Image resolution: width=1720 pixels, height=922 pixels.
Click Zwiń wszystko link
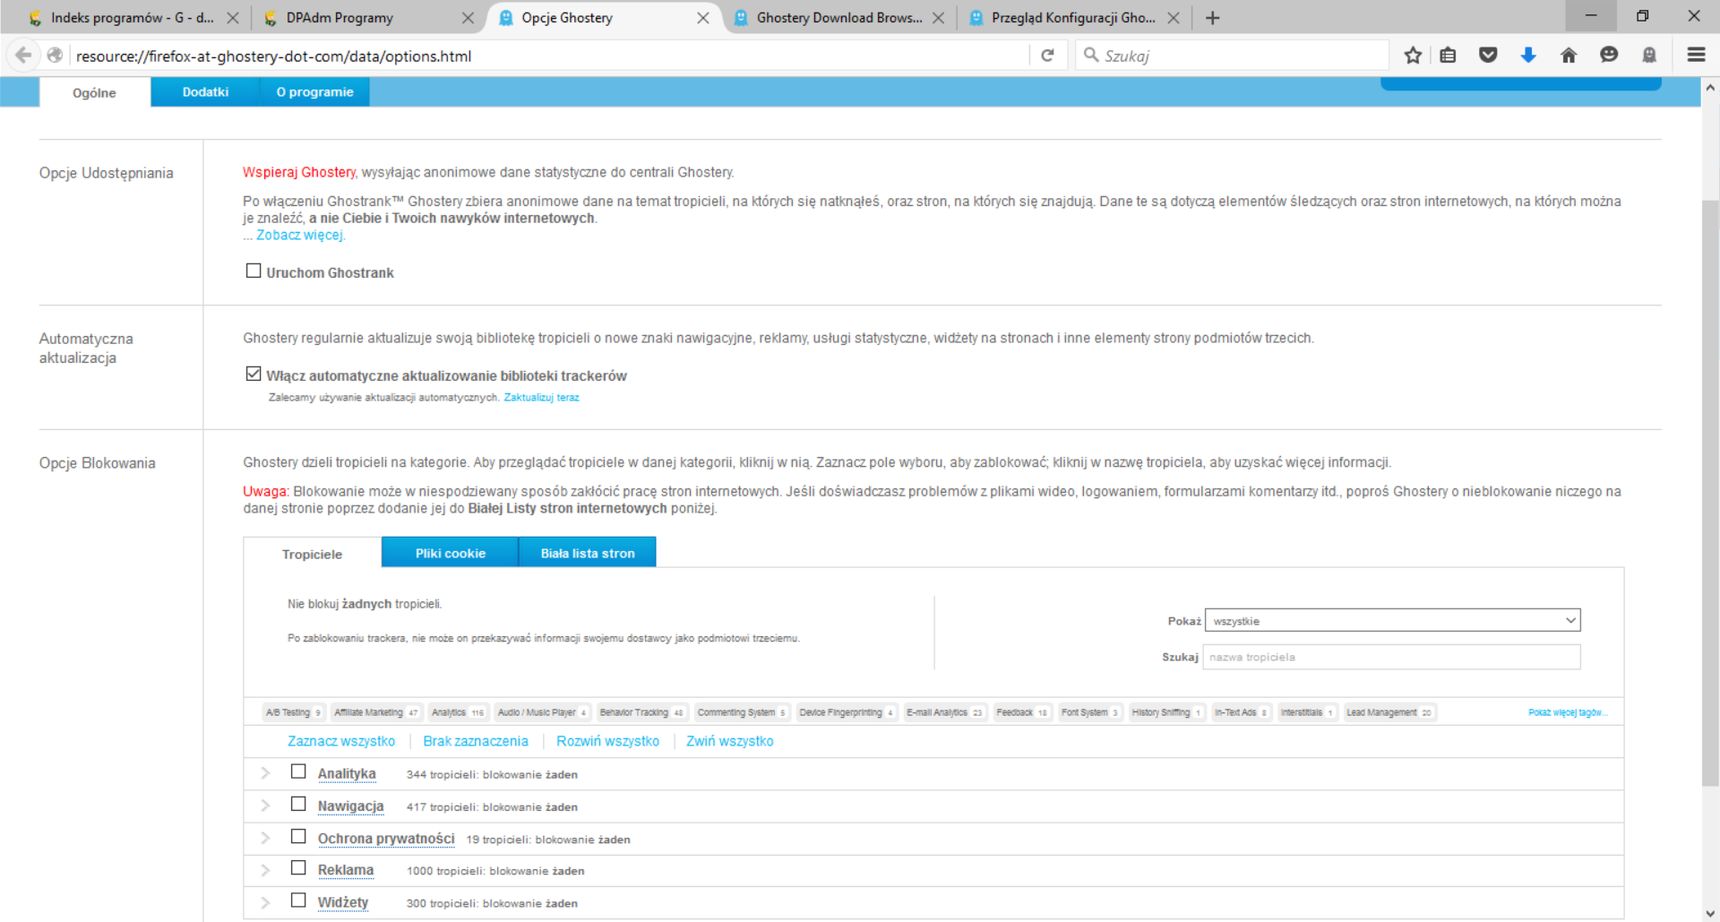click(x=730, y=741)
